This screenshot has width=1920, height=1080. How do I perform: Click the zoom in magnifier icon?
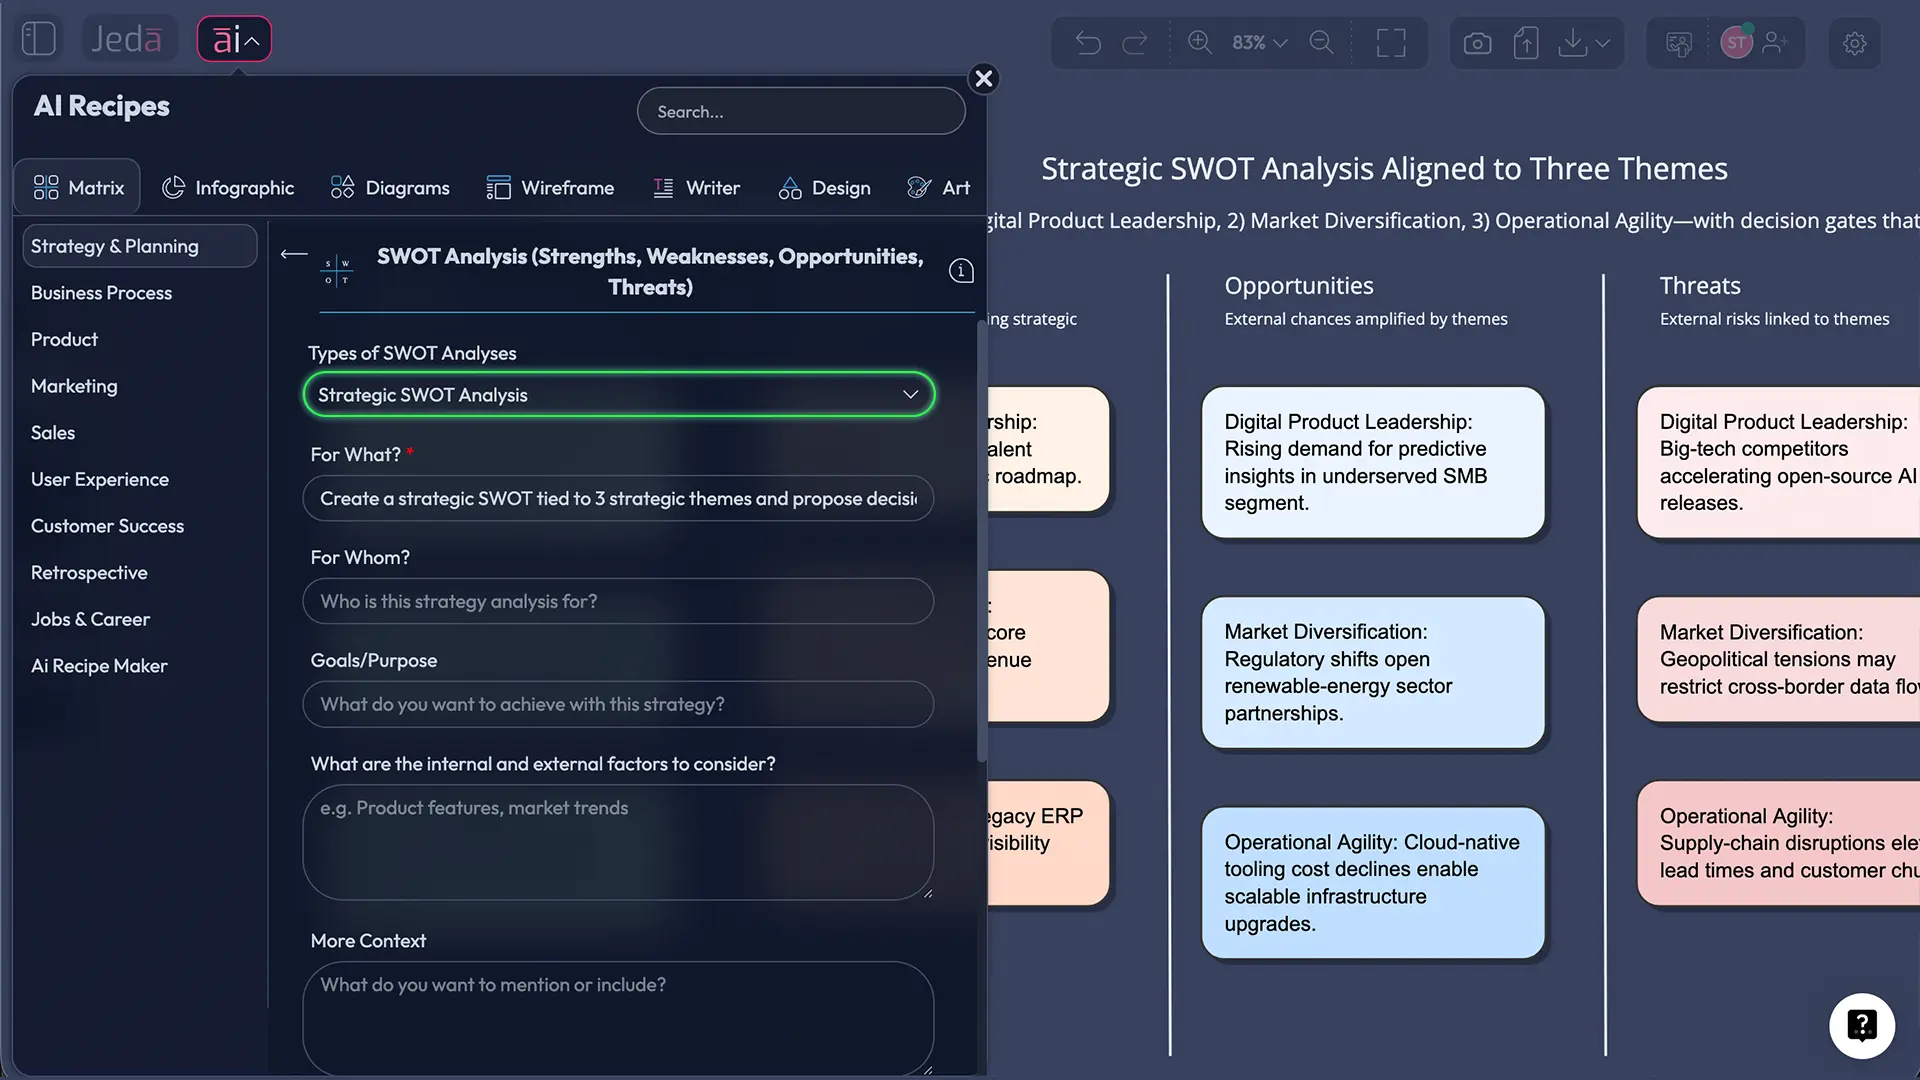pos(1199,42)
